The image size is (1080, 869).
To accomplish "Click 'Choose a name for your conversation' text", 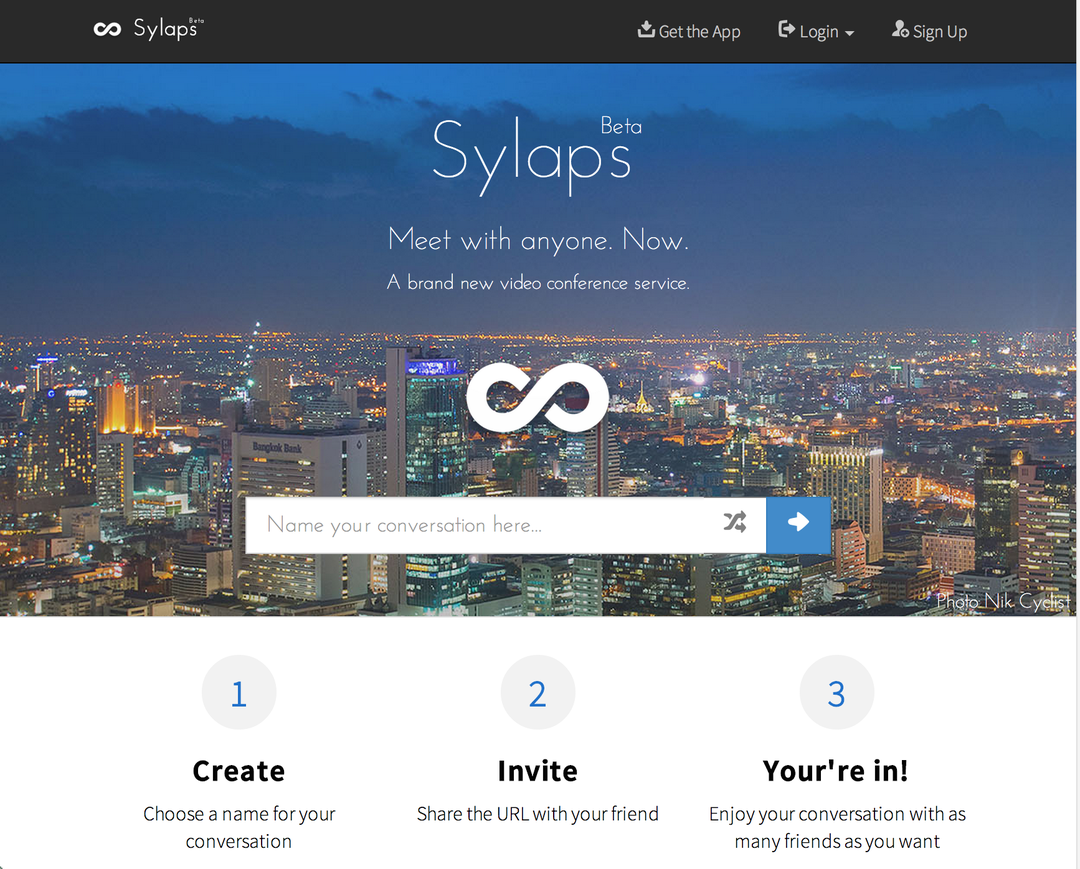I will (x=239, y=827).
